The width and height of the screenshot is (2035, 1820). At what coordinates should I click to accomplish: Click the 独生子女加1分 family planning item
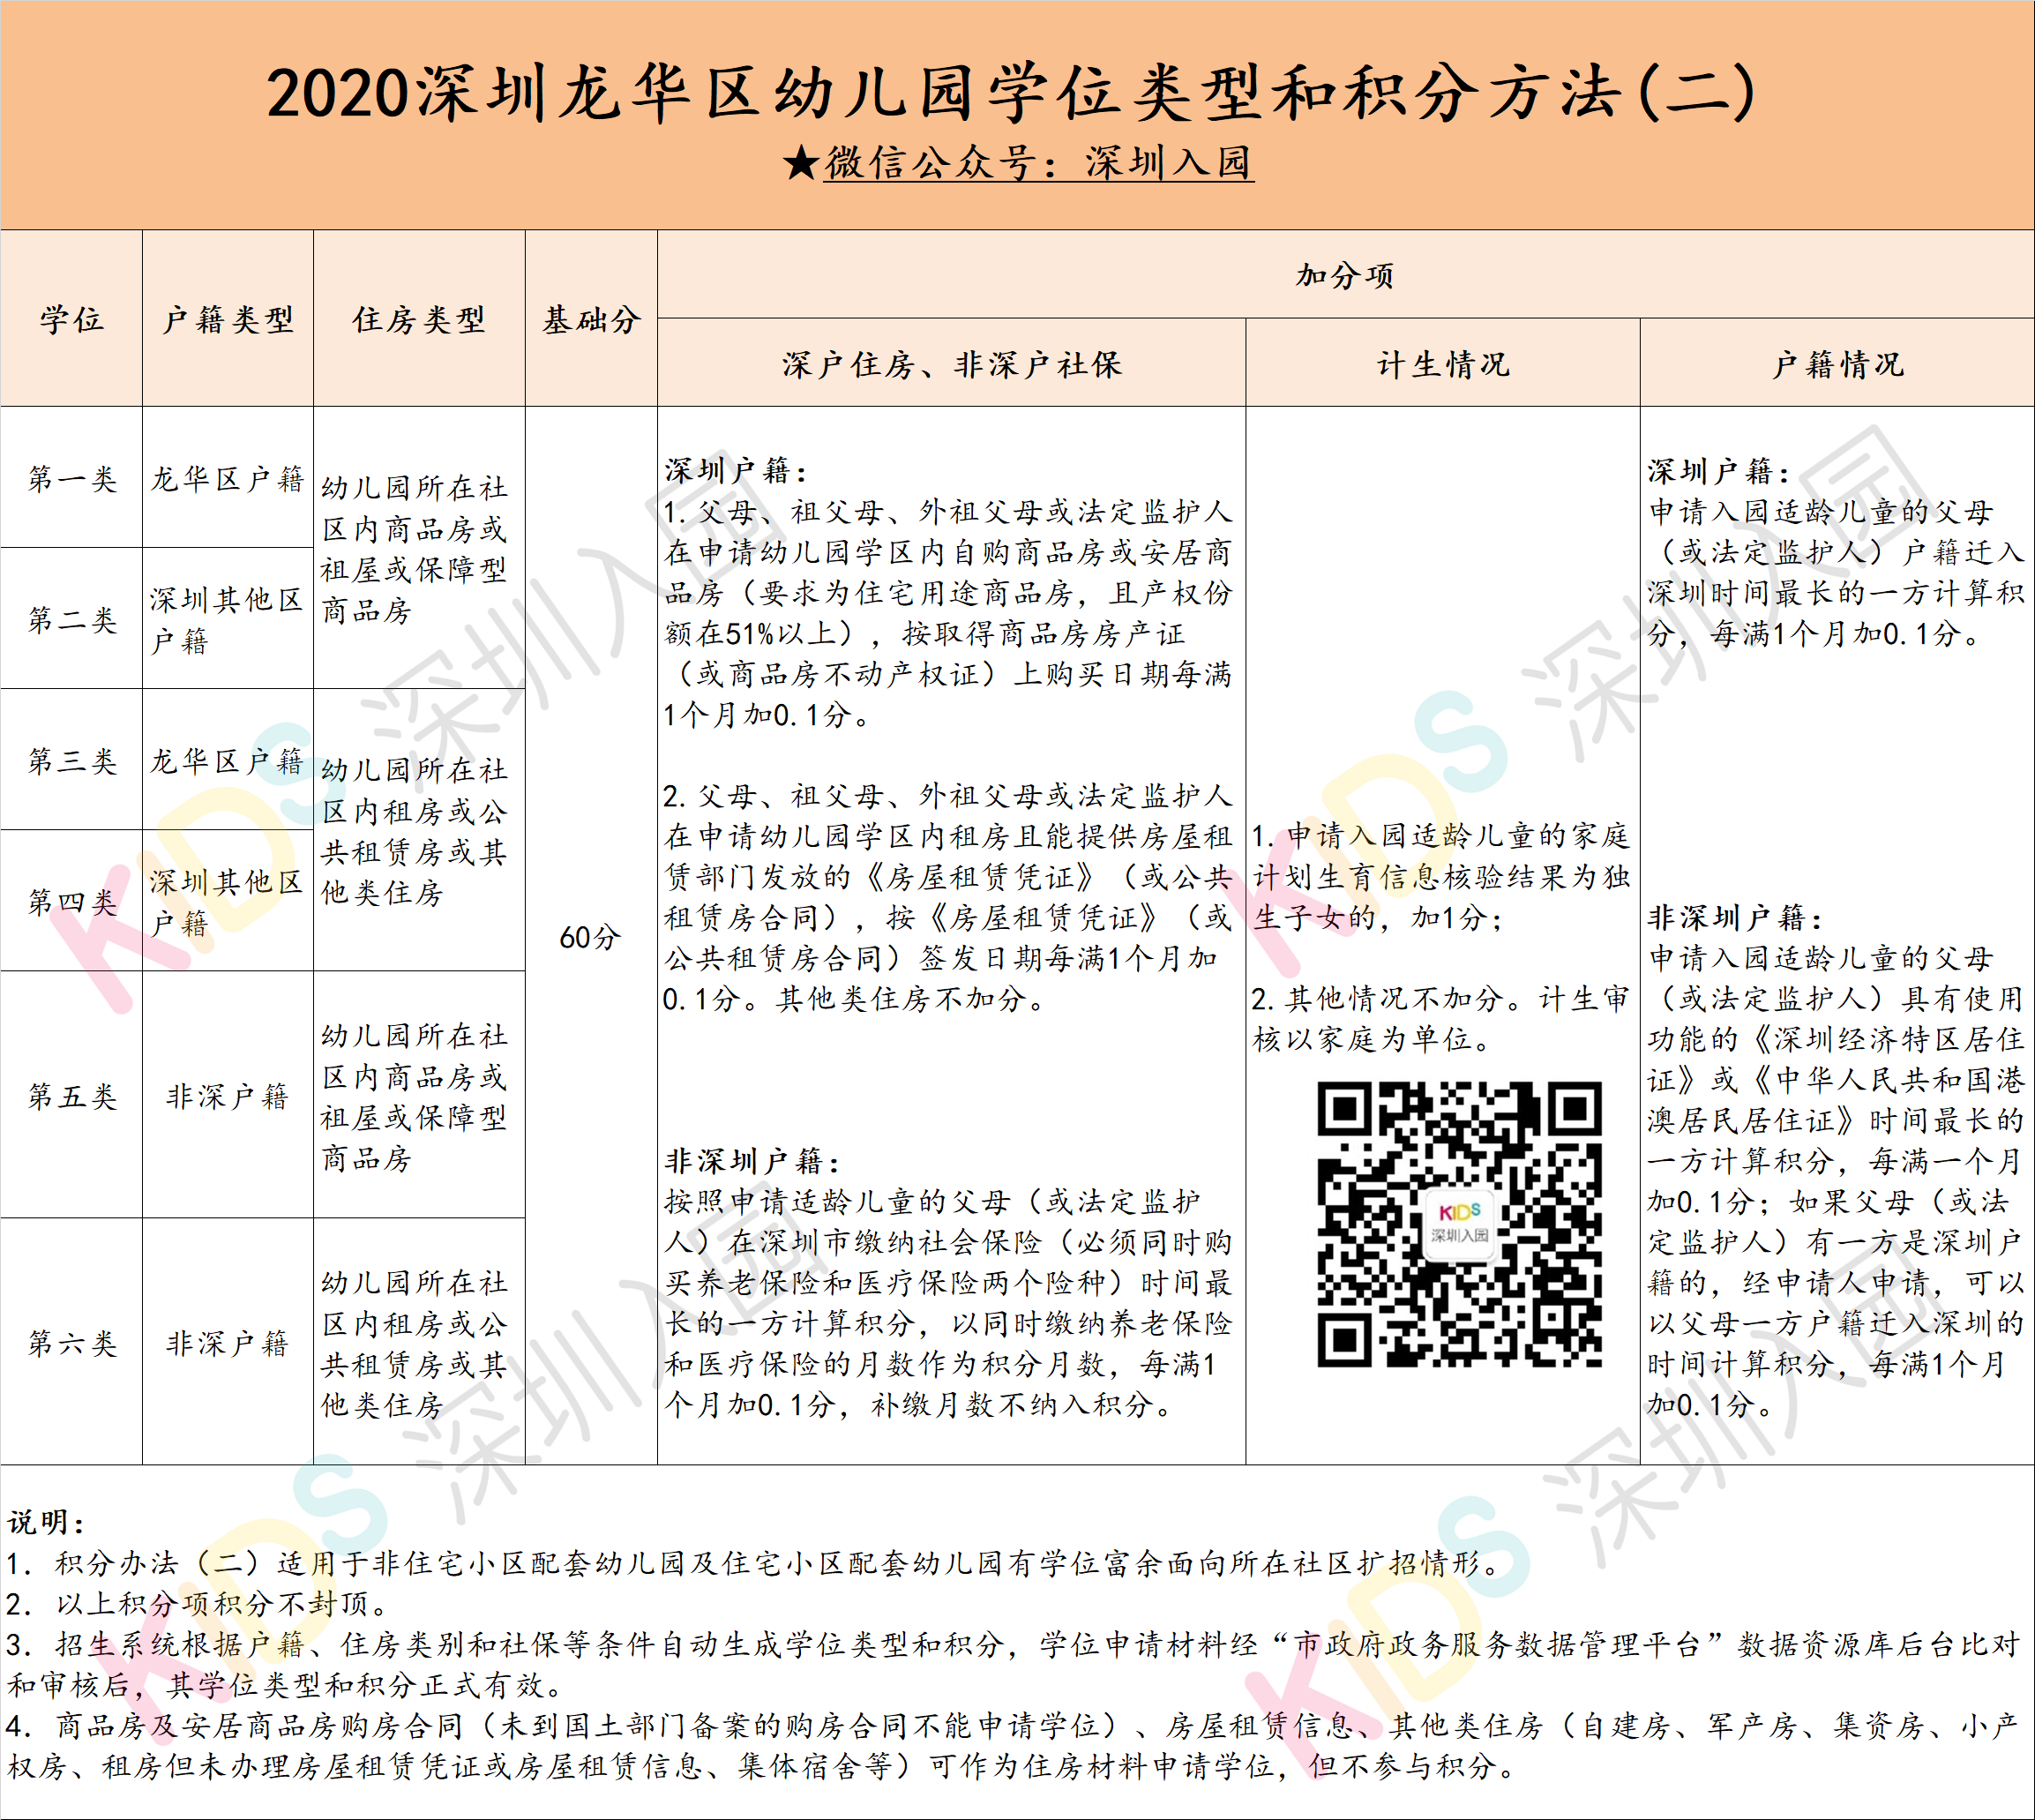point(1441,876)
